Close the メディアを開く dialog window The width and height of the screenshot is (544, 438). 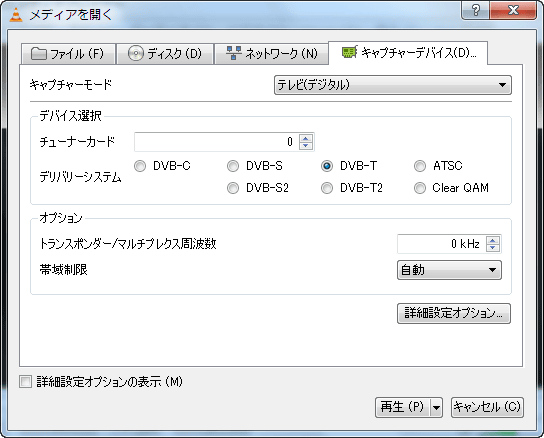click(x=513, y=10)
